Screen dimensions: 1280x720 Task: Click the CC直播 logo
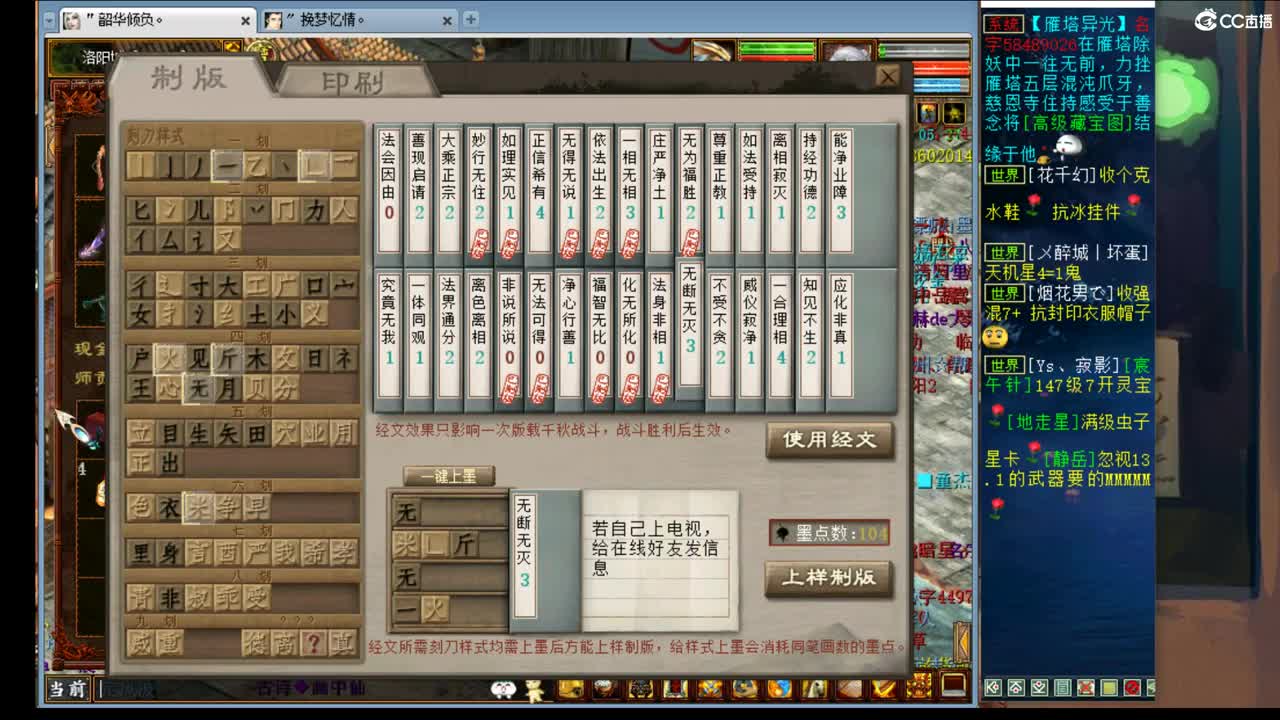coord(1233,20)
